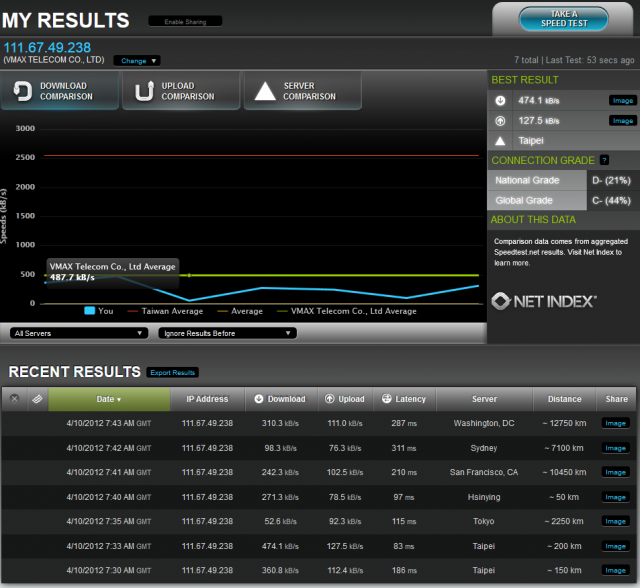Click the Export Results button
The width and height of the screenshot is (640, 588).
(172, 373)
